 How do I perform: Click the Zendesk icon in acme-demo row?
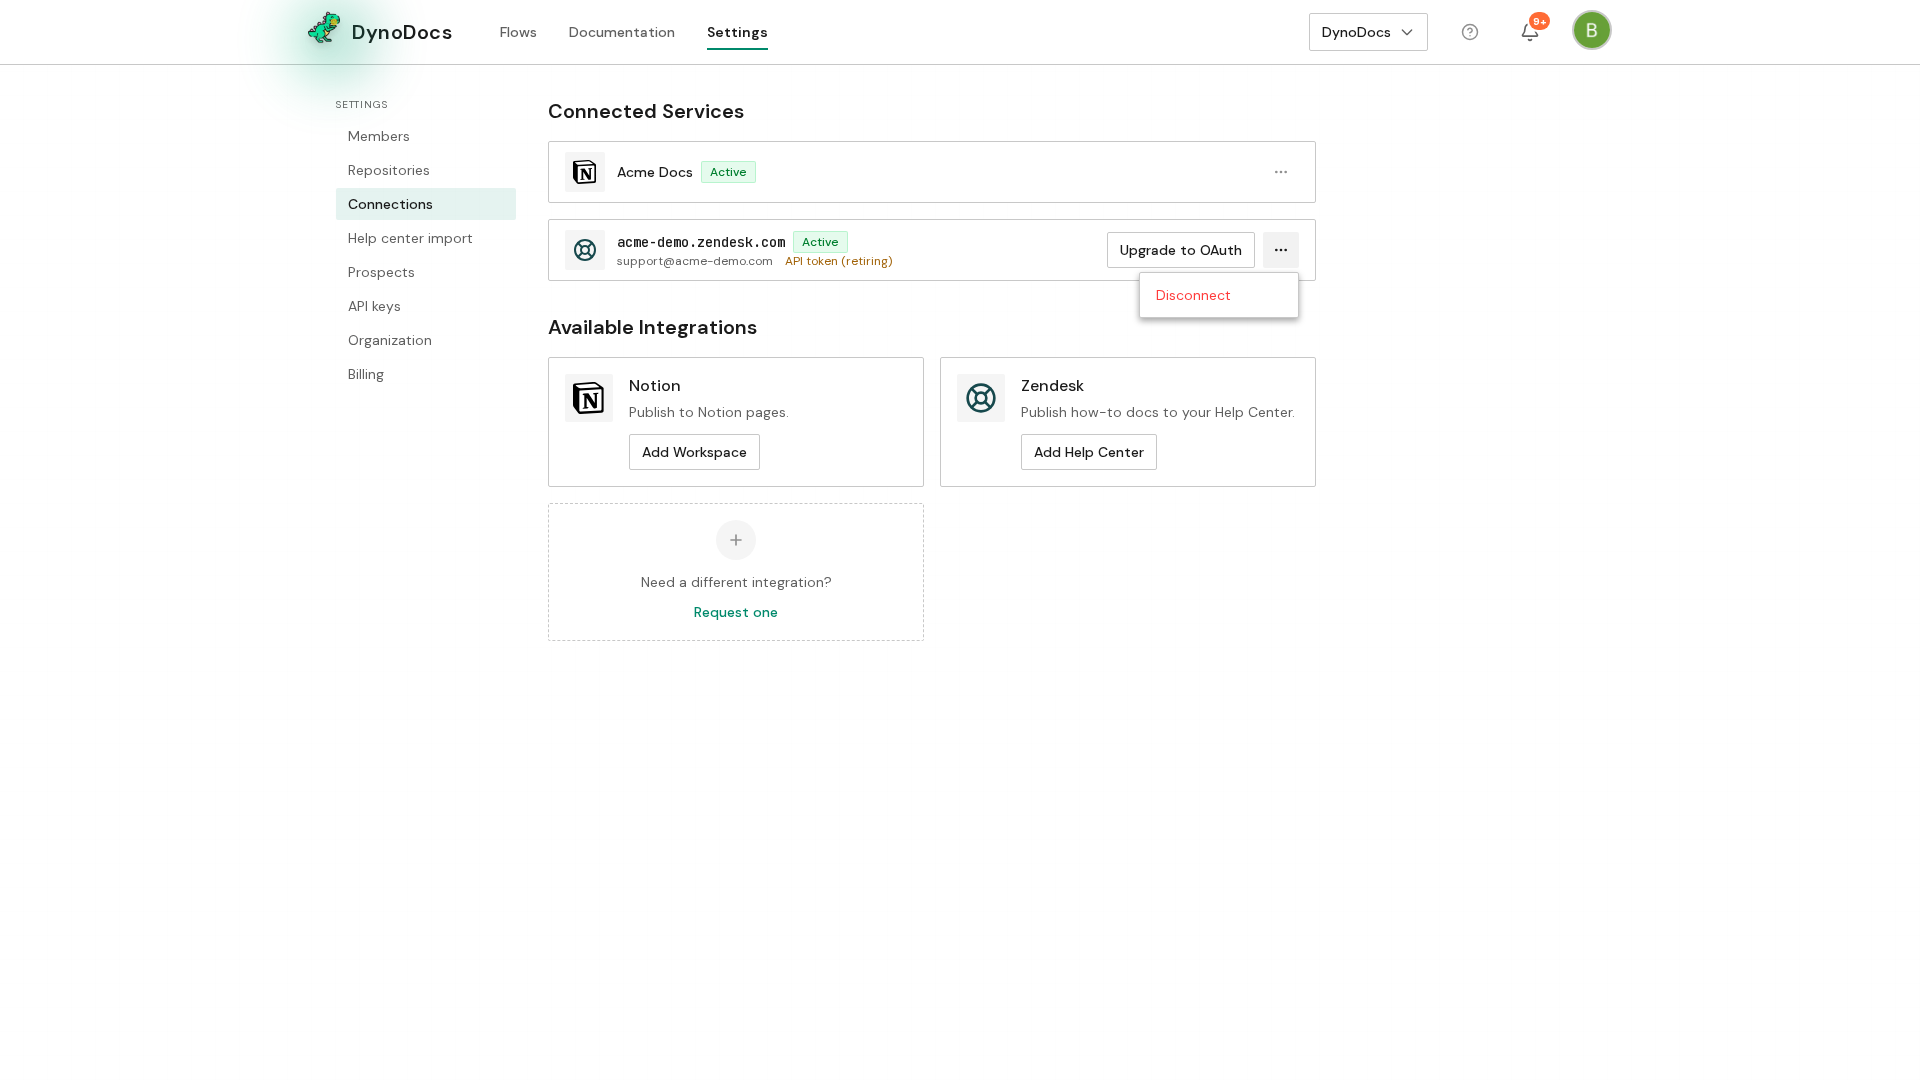pyautogui.click(x=585, y=250)
